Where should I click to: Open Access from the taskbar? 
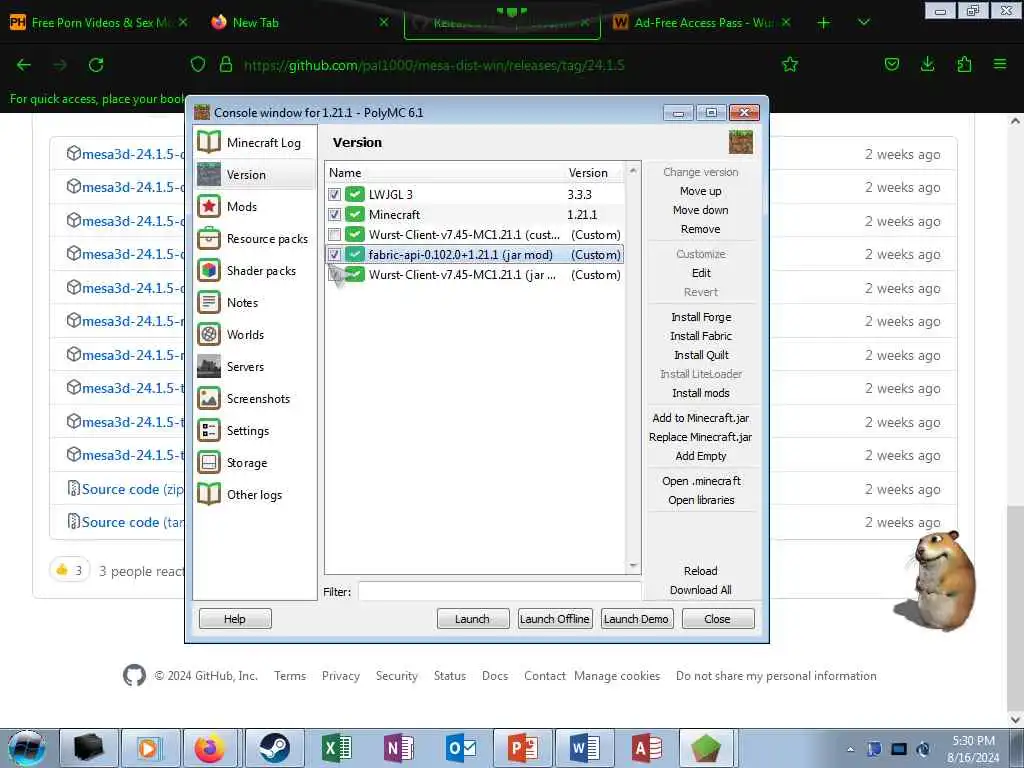tap(647, 748)
